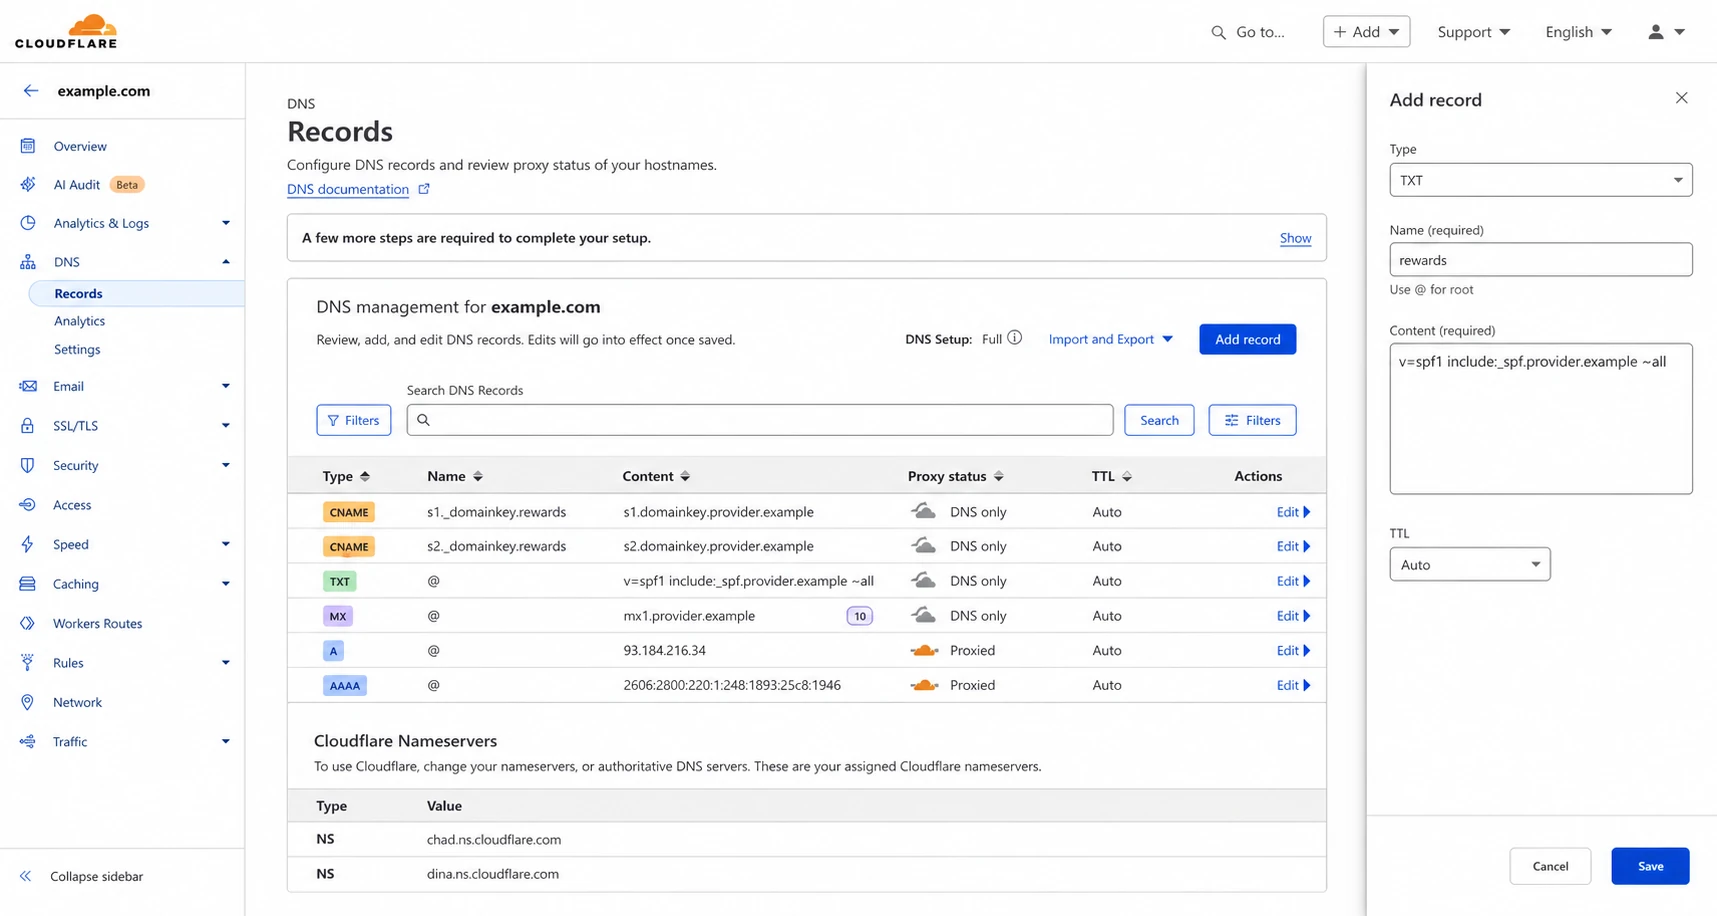Expand the Email sidebar section

coord(226,386)
